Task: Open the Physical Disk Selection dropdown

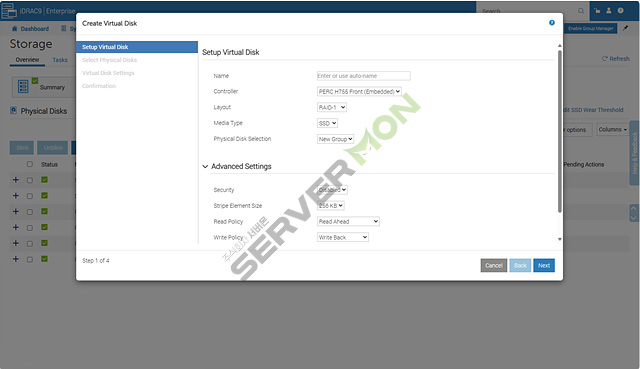Action: pyautogui.click(x=336, y=139)
